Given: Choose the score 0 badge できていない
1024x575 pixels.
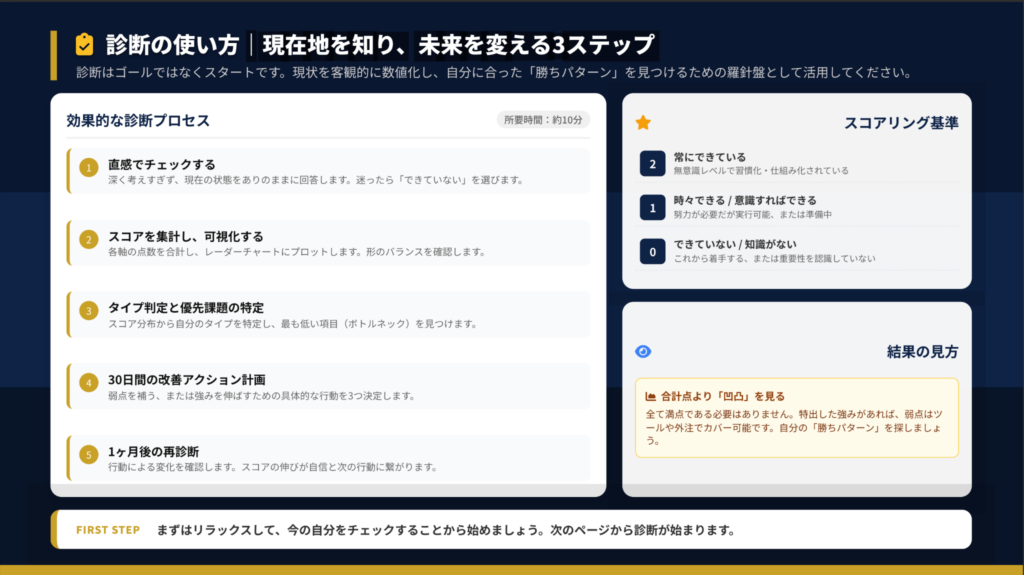Looking at the screenshot, I should tap(652, 252).
